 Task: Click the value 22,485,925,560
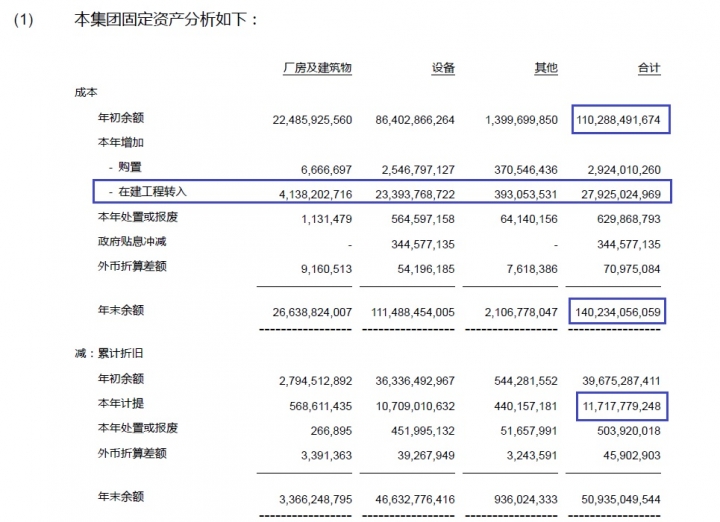312,120
